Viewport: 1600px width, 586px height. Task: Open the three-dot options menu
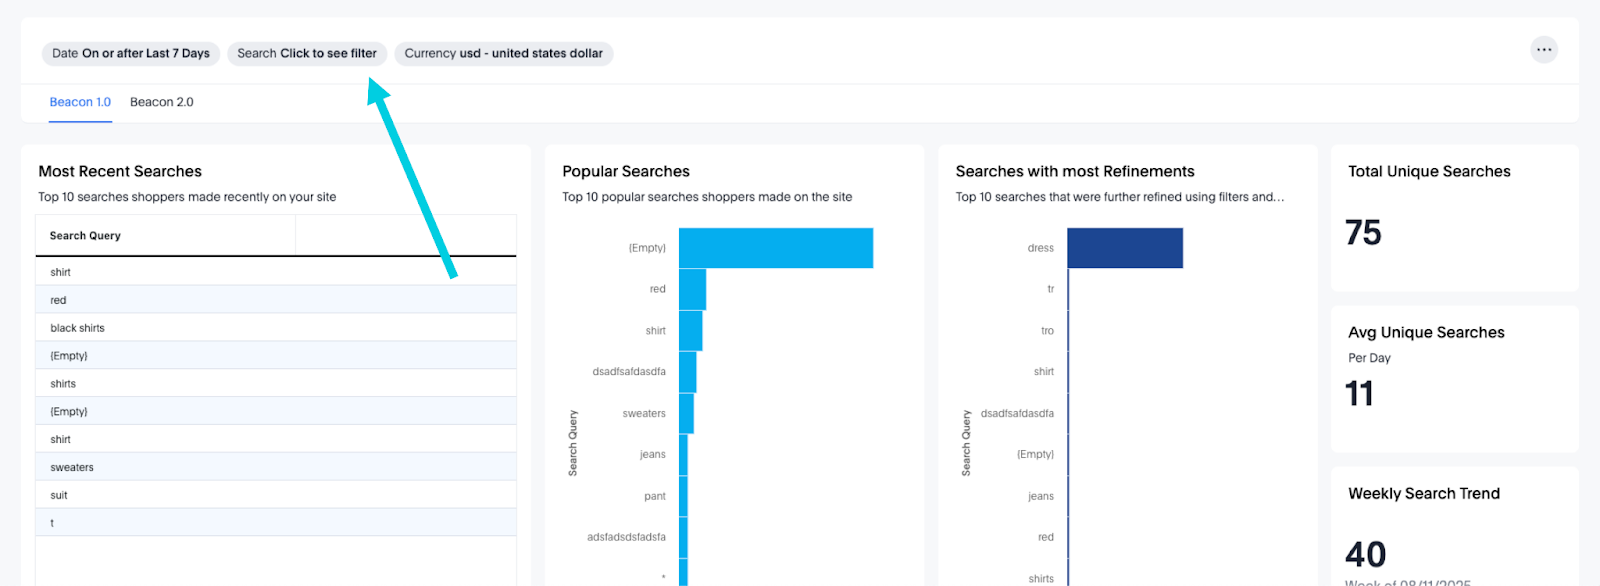(1544, 50)
